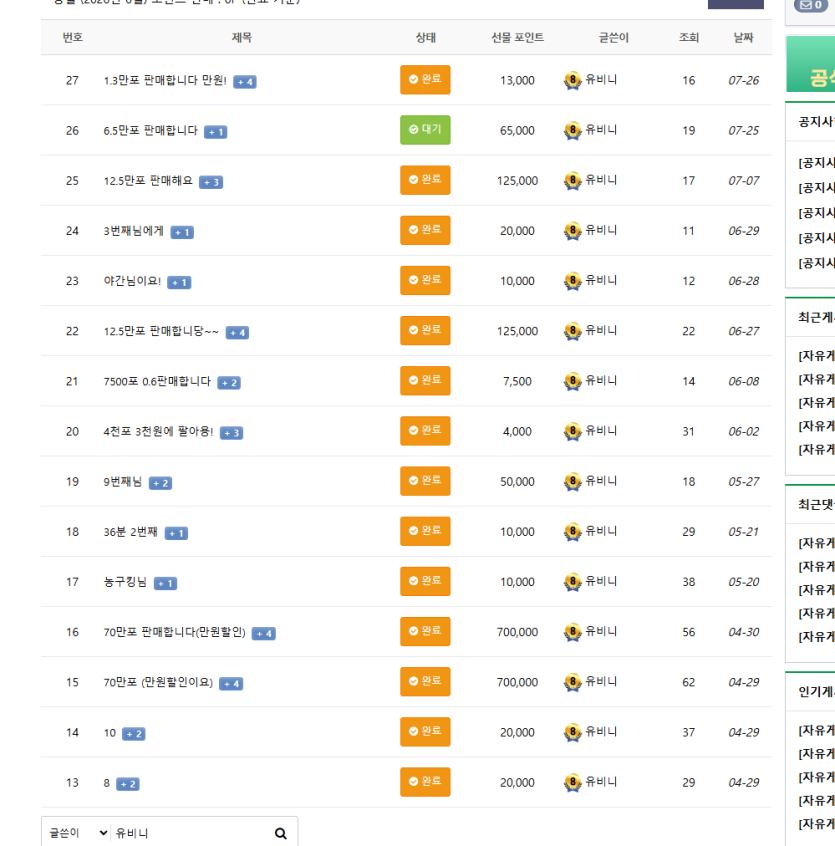Click author name 유비니 in row 26
This screenshot has width=835, height=846.
[601, 130]
